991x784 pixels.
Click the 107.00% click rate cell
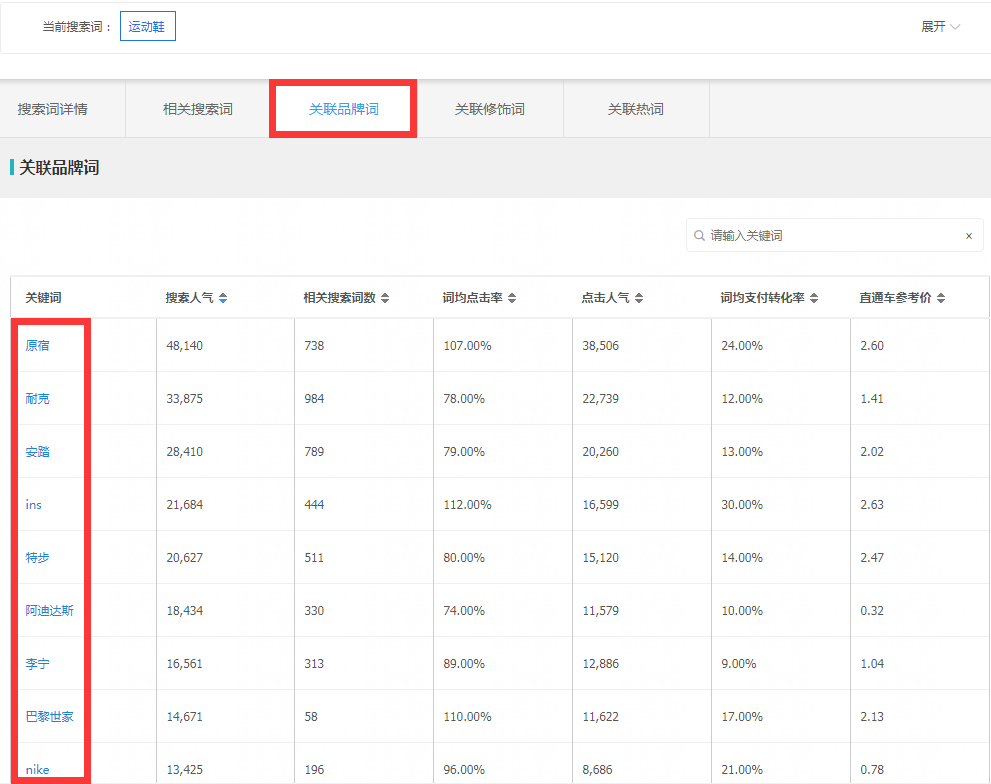467,346
